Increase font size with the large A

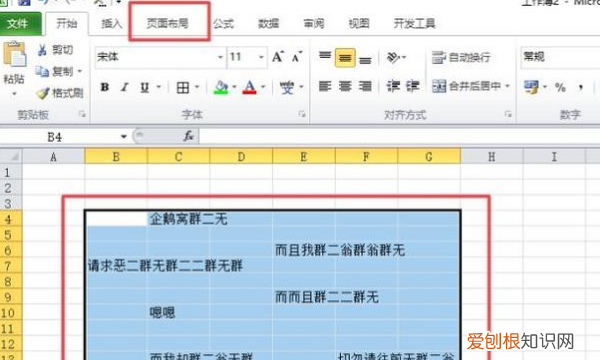pyautogui.click(x=278, y=57)
